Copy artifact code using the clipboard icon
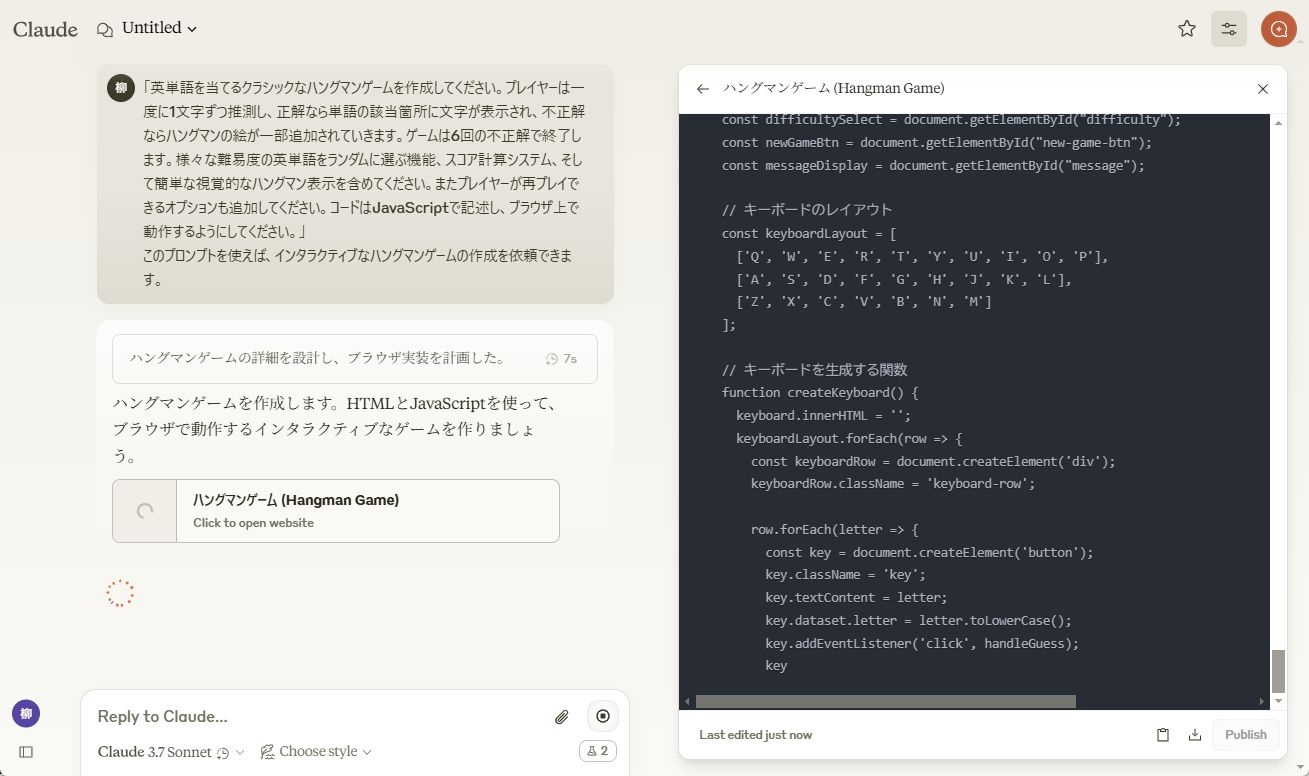 click(1162, 734)
